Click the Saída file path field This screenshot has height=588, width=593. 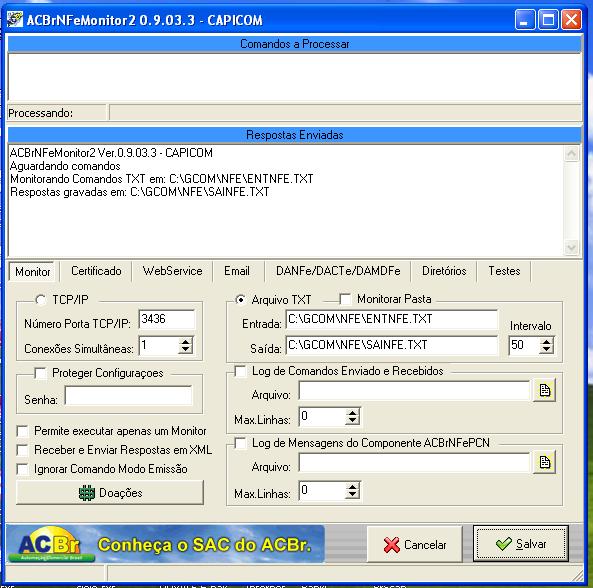pyautogui.click(x=391, y=345)
